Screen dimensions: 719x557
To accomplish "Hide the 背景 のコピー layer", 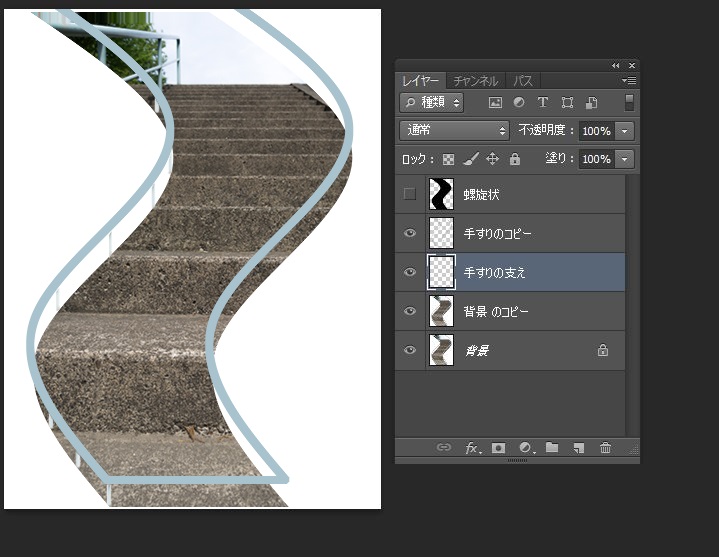I will click(x=410, y=311).
